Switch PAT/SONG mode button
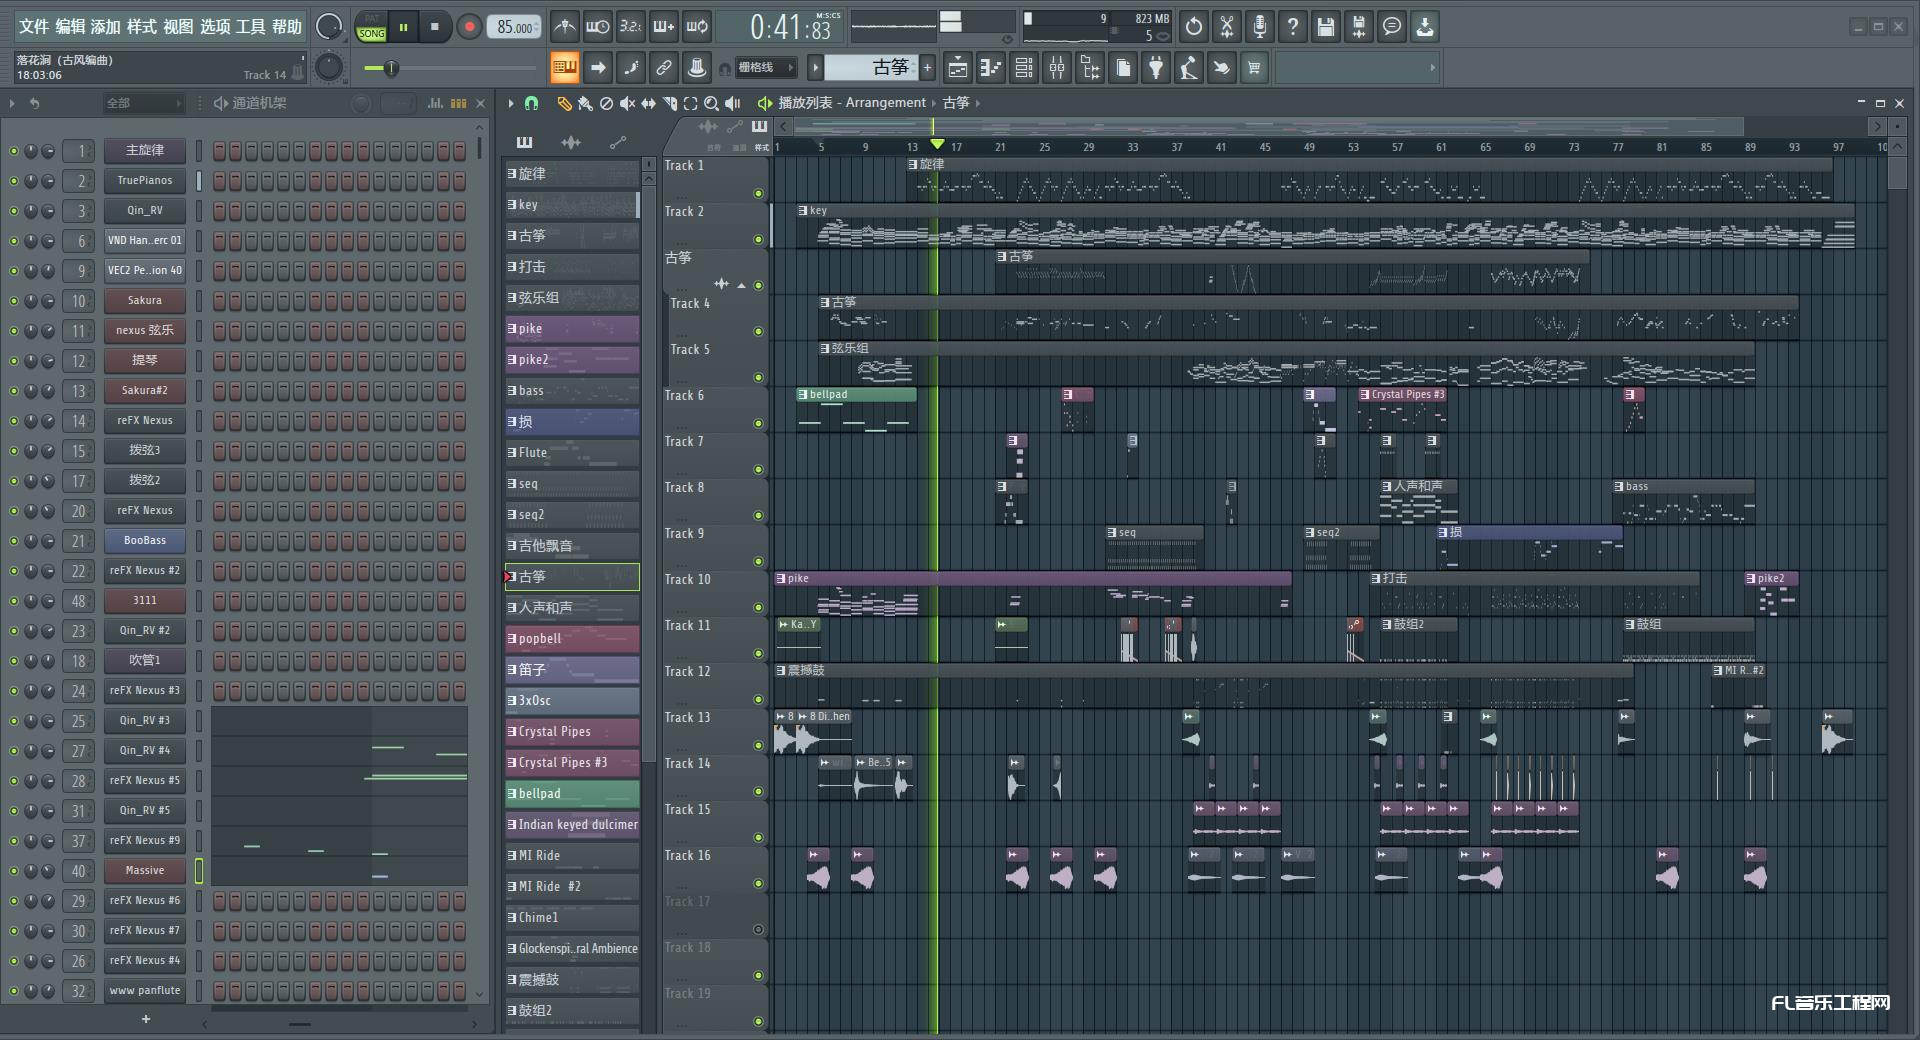The image size is (1920, 1040). (372, 27)
